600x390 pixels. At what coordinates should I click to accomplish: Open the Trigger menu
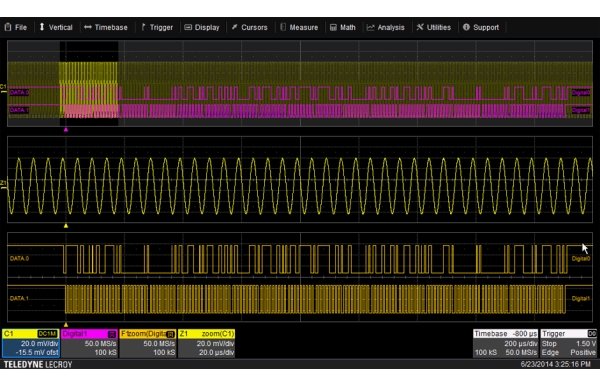click(x=157, y=27)
